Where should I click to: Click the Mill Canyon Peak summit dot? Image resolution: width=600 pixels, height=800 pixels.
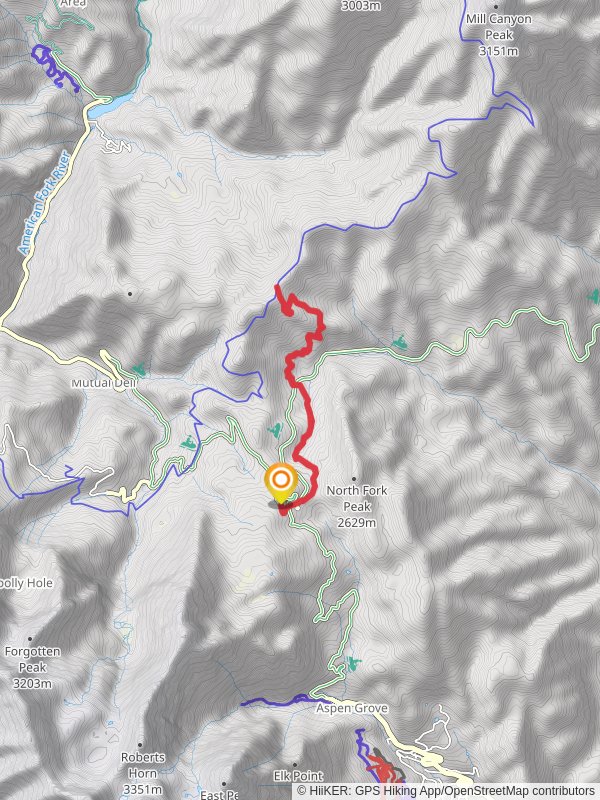coord(495,7)
